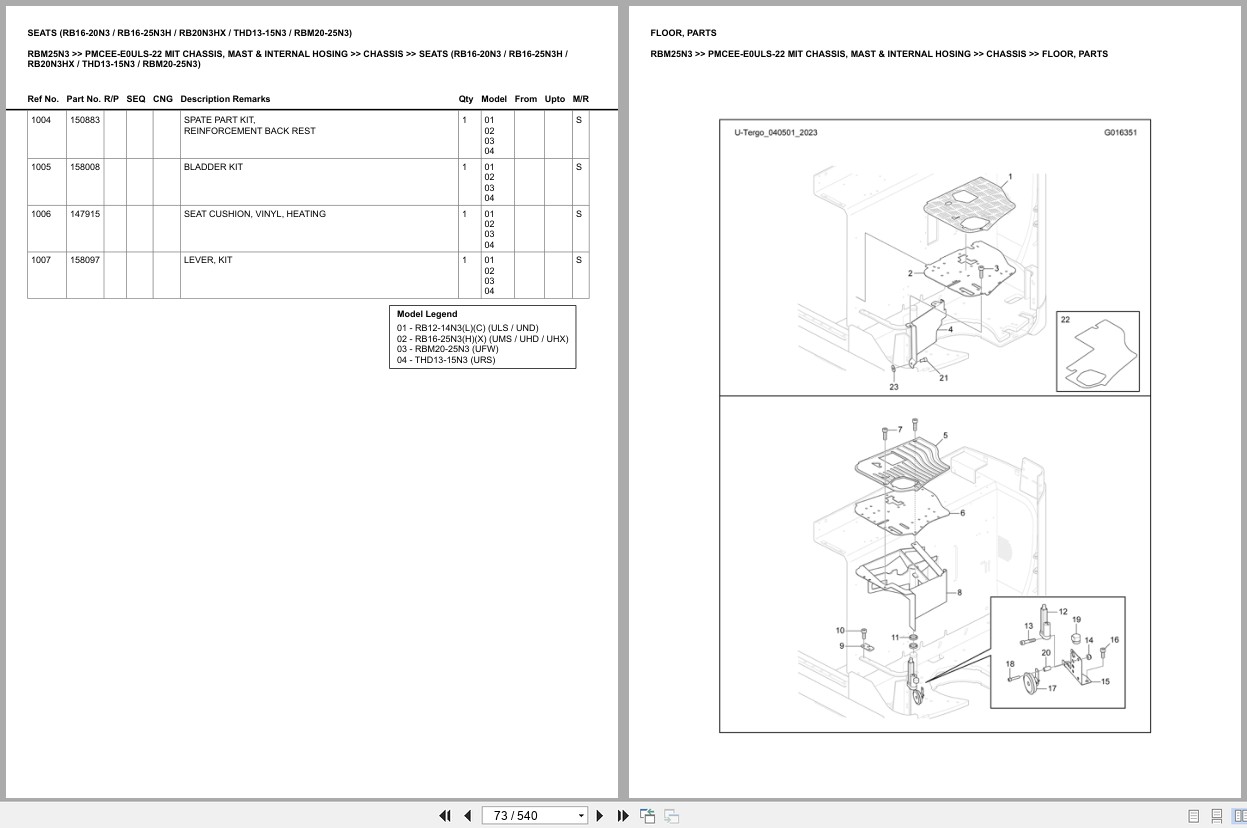Click the Qty column header

(x=466, y=99)
